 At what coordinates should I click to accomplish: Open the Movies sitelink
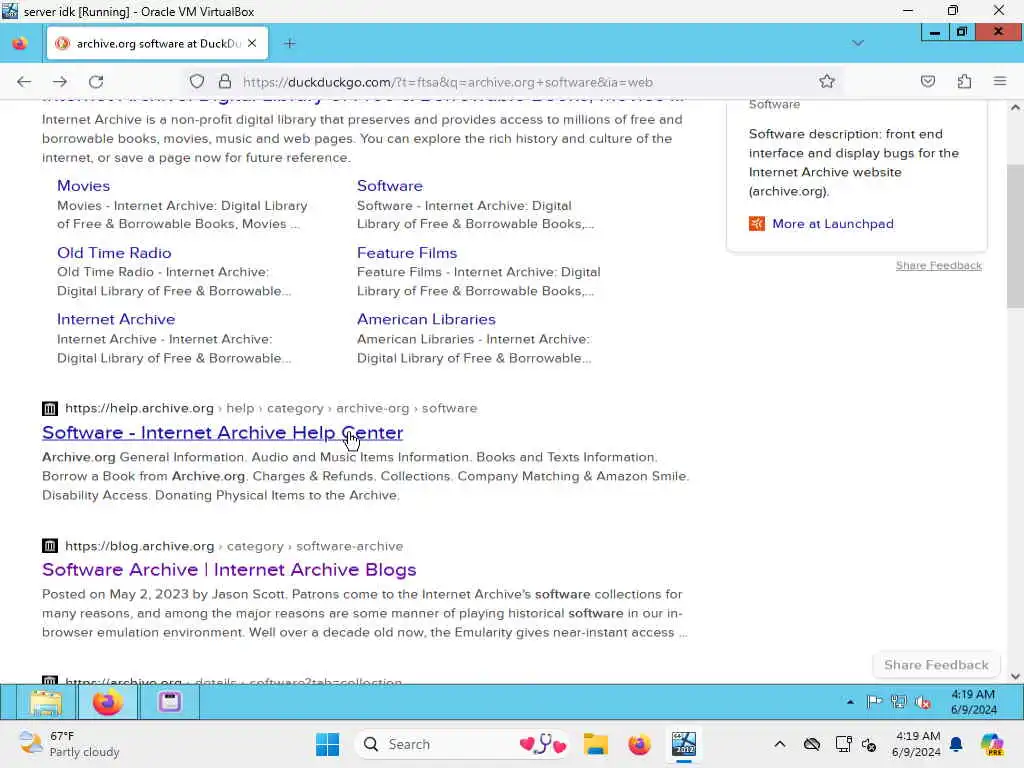[84, 185]
